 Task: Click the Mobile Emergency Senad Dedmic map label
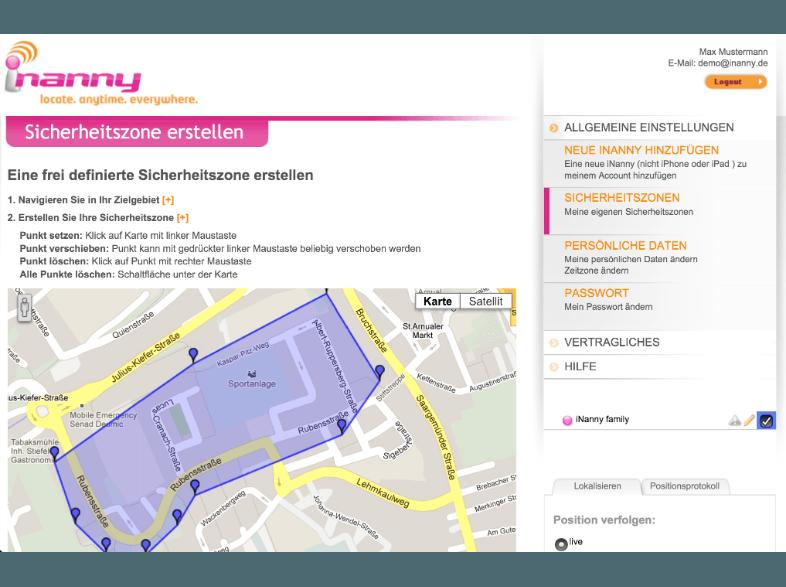102,420
